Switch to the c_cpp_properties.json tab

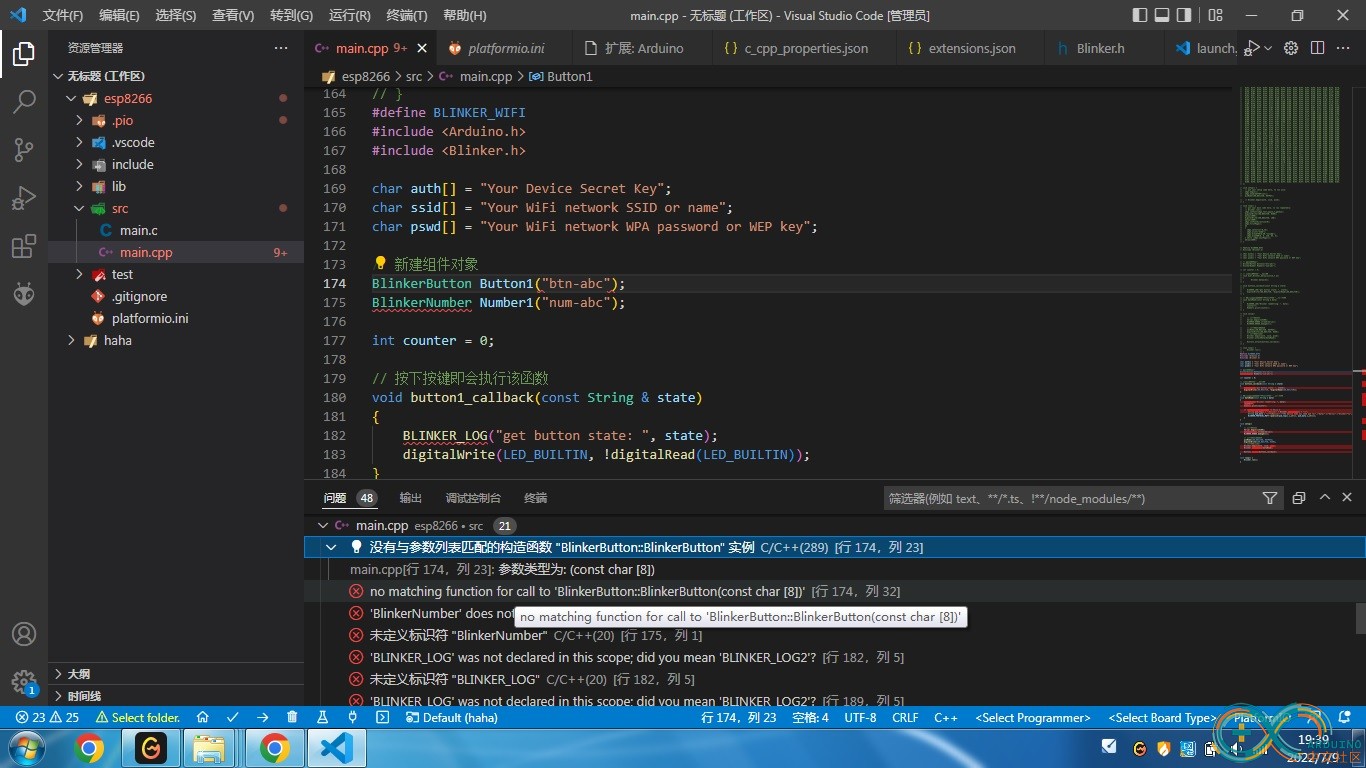point(805,48)
